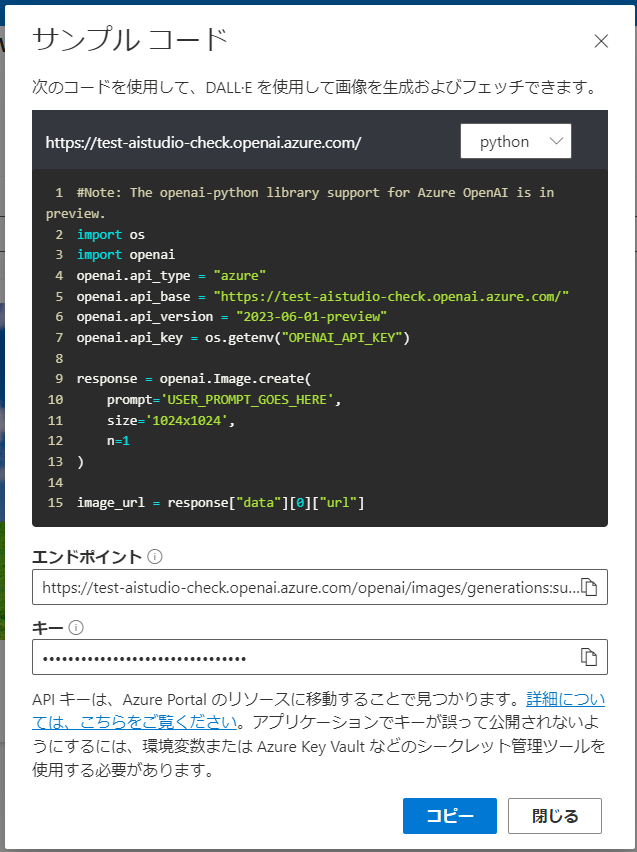Click the "OPENAI_API_KEY" string in line 7

[x=342, y=338]
